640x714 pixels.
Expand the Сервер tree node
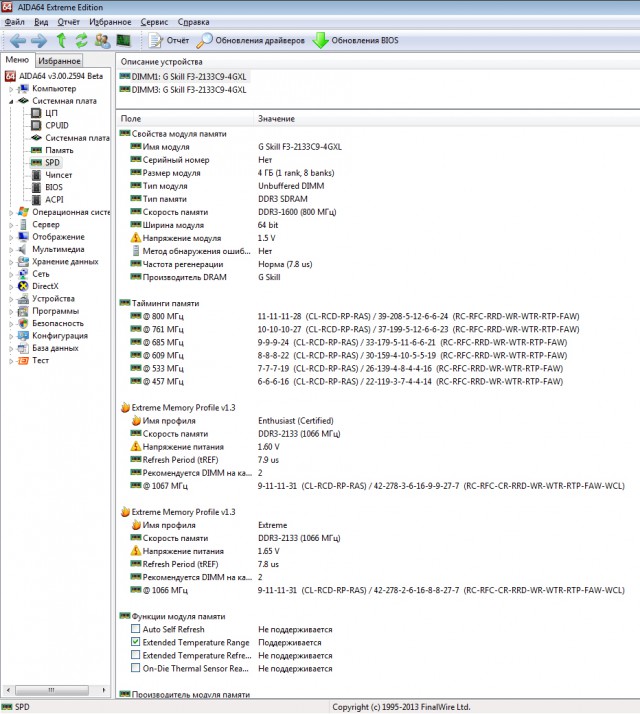[11, 224]
